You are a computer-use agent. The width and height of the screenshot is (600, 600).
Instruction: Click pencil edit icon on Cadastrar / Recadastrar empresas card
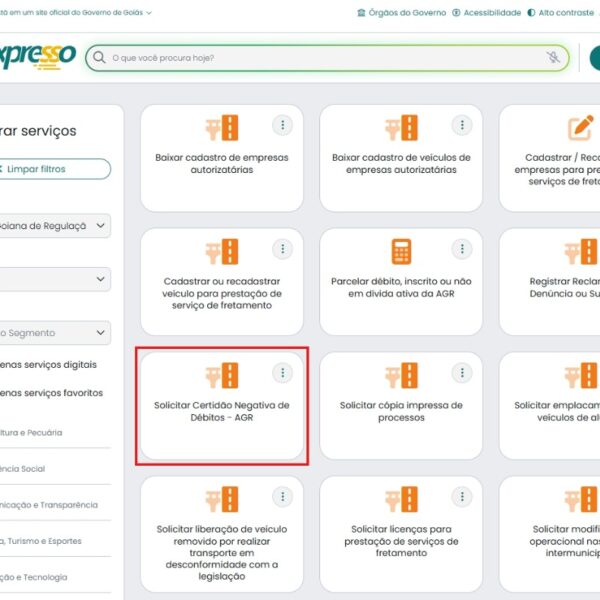[580, 128]
